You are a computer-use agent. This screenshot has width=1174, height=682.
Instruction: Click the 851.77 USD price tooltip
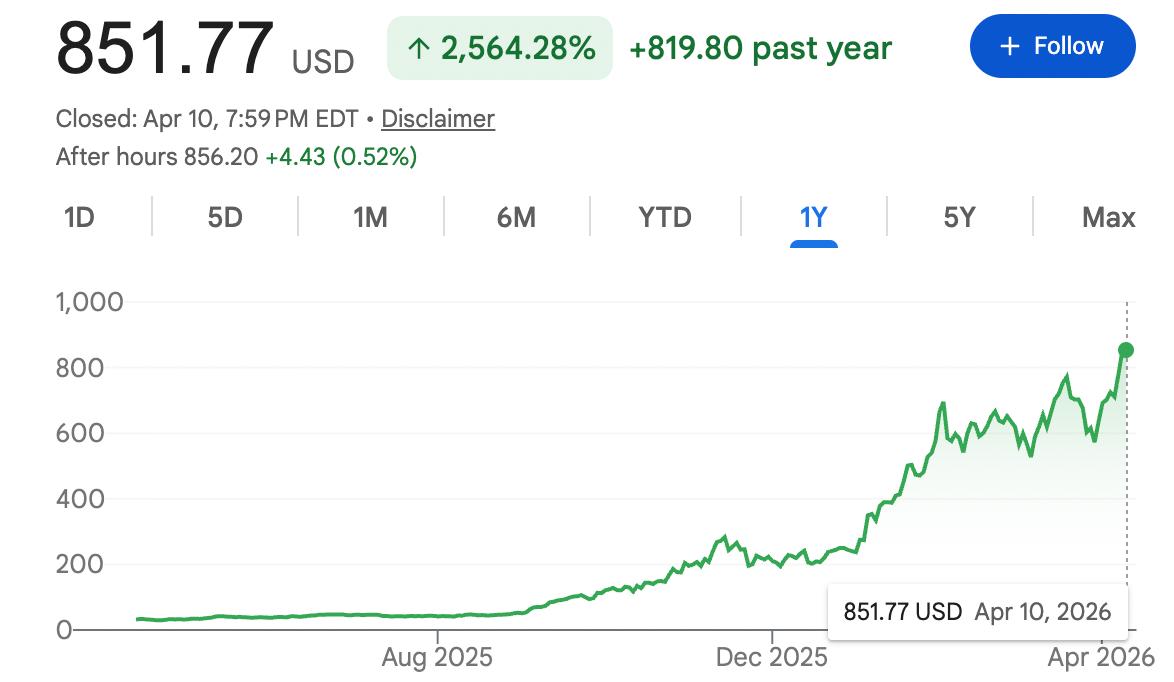[x=977, y=611]
